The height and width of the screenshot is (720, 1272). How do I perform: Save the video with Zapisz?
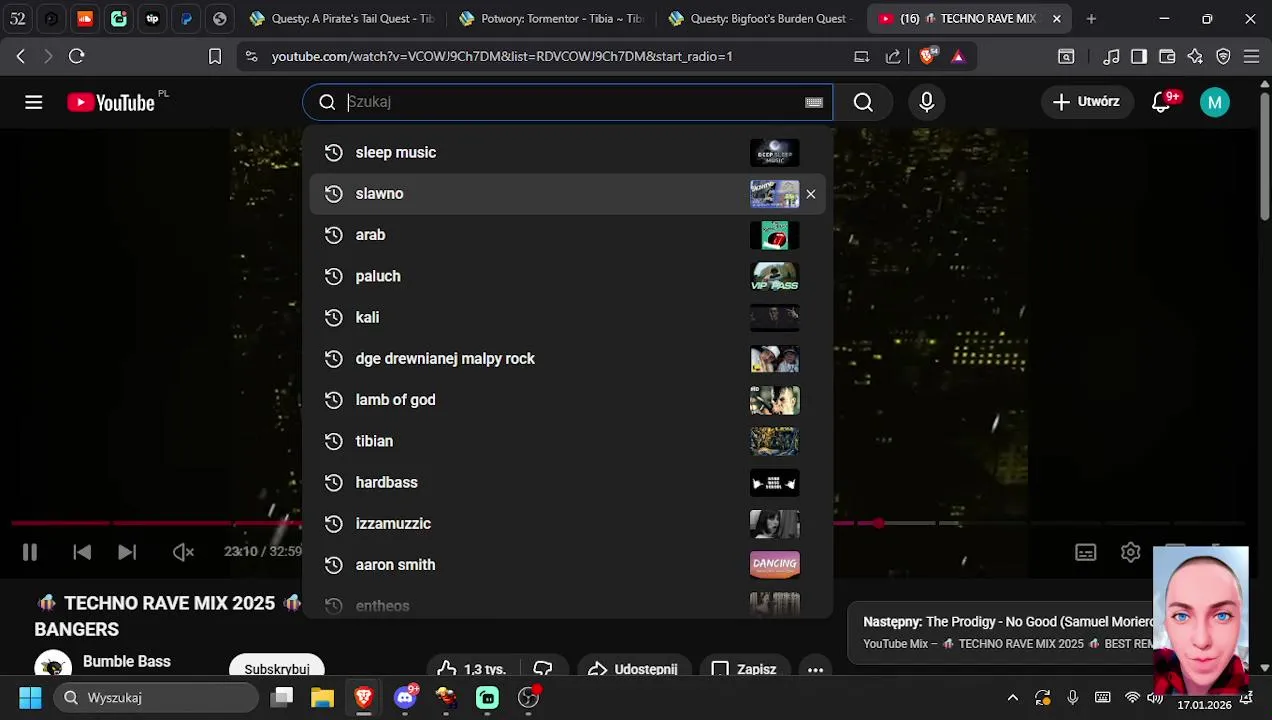click(743, 669)
